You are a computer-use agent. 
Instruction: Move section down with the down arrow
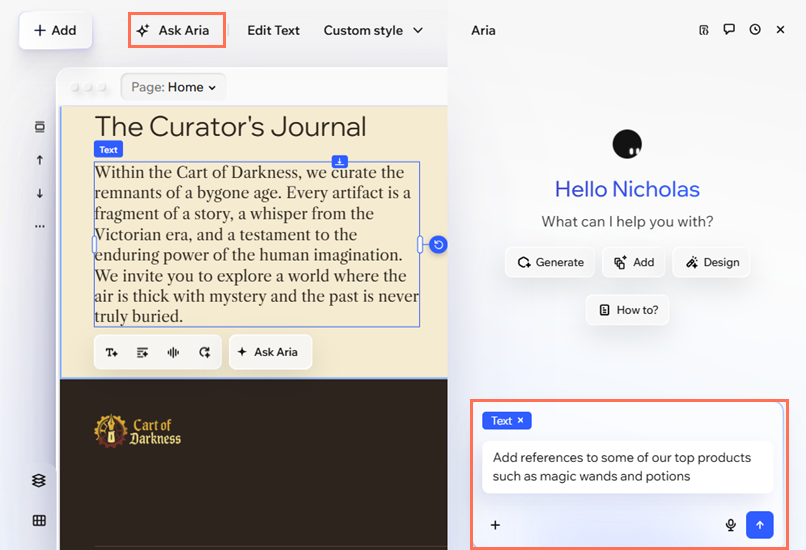(40, 193)
